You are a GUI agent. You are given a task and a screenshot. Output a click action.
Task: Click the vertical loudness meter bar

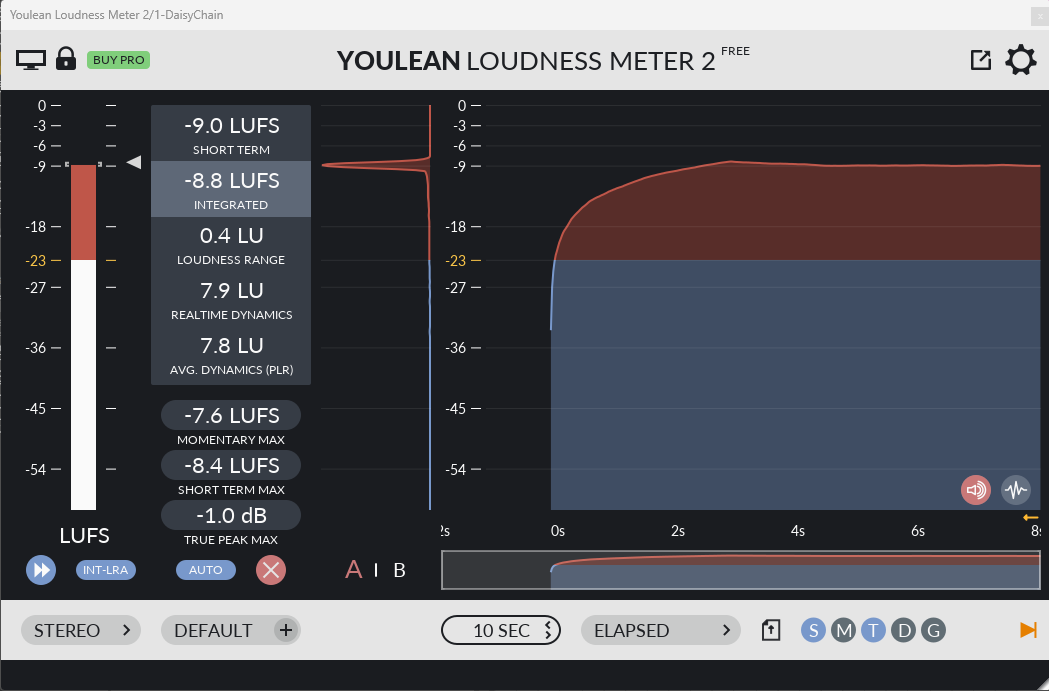(84, 337)
